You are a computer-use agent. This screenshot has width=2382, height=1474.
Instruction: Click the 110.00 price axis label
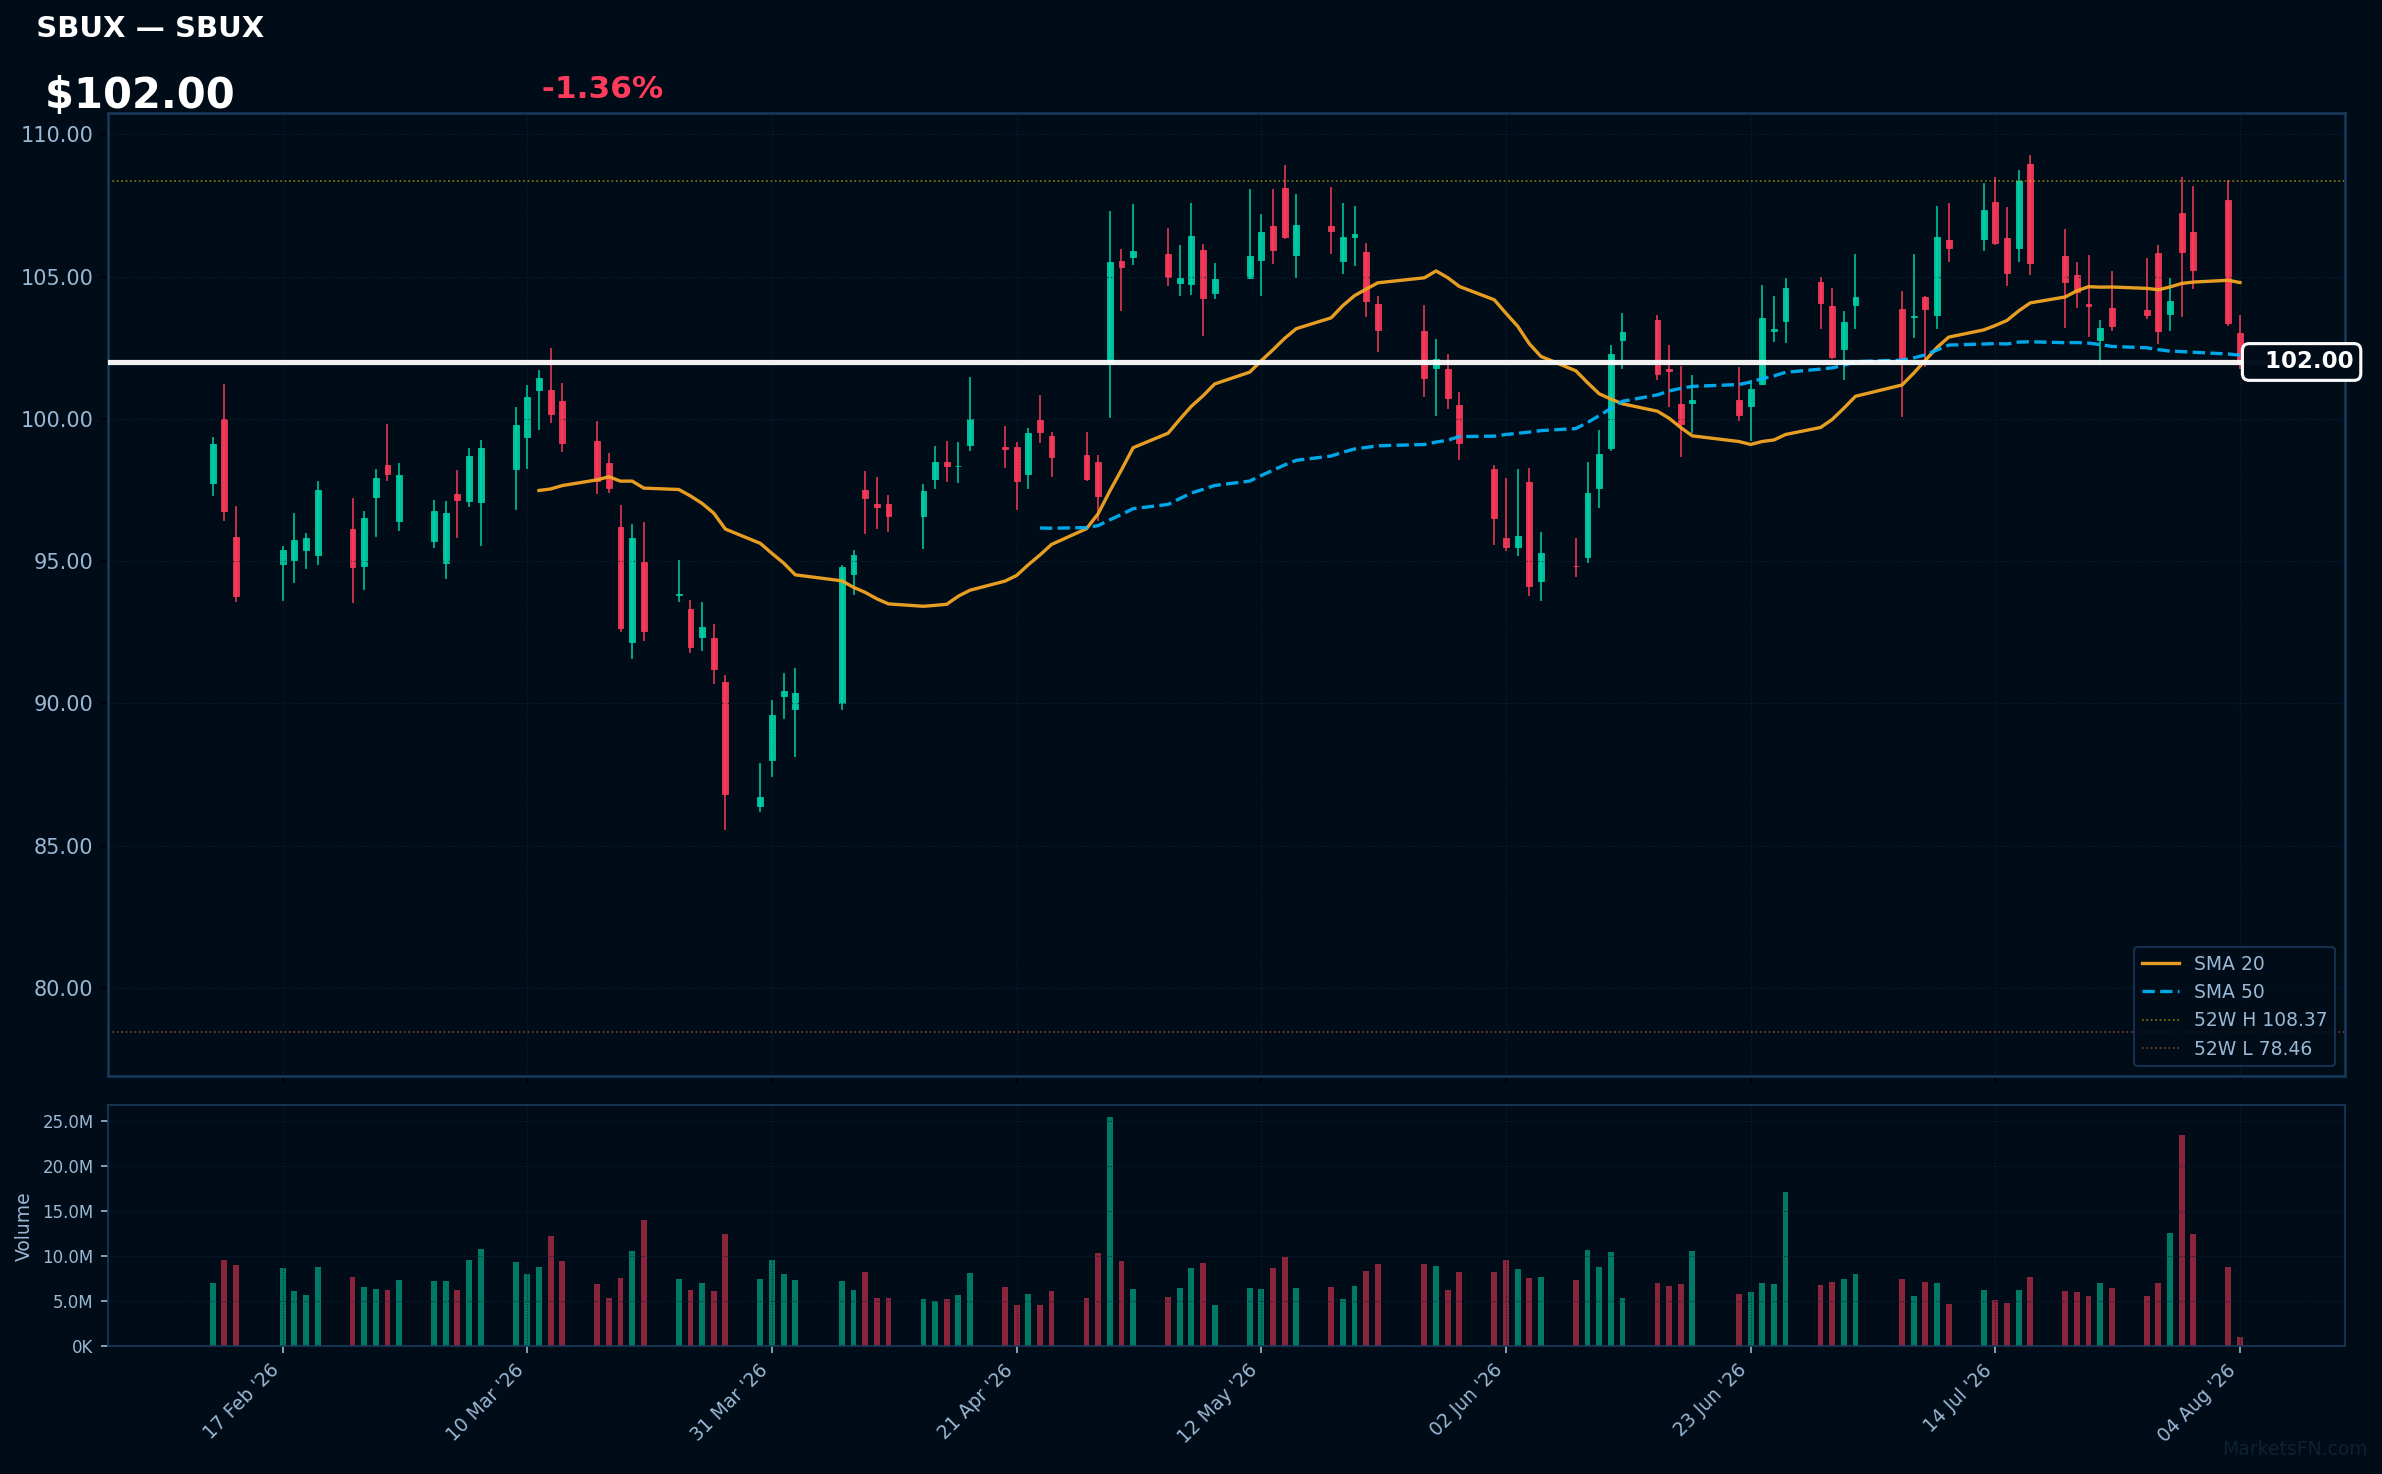[57, 134]
